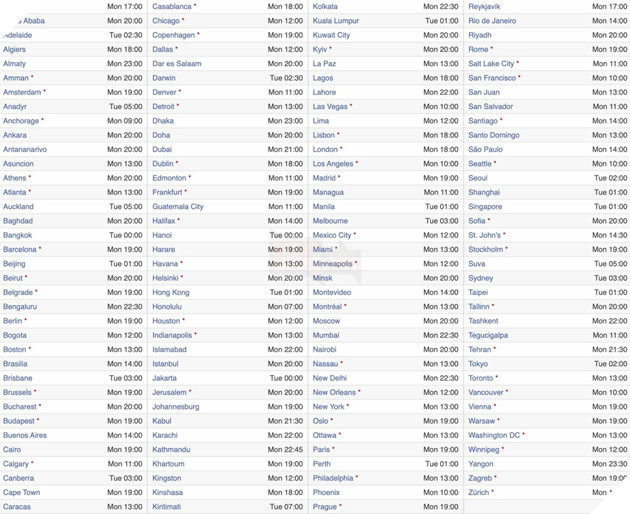Open the Rio de Janeiro link
The height and width of the screenshot is (514, 630).
point(492,20)
